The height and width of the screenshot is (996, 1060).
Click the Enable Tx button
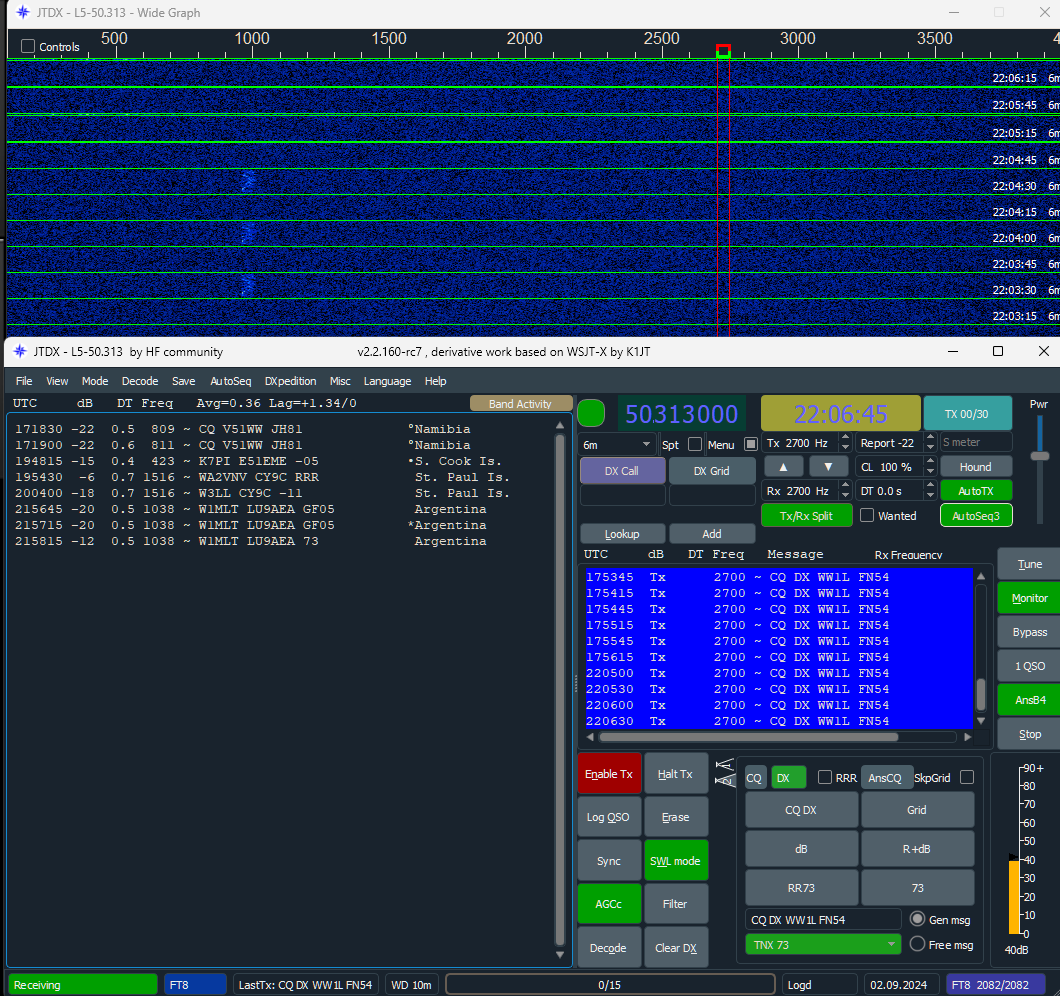click(609, 774)
